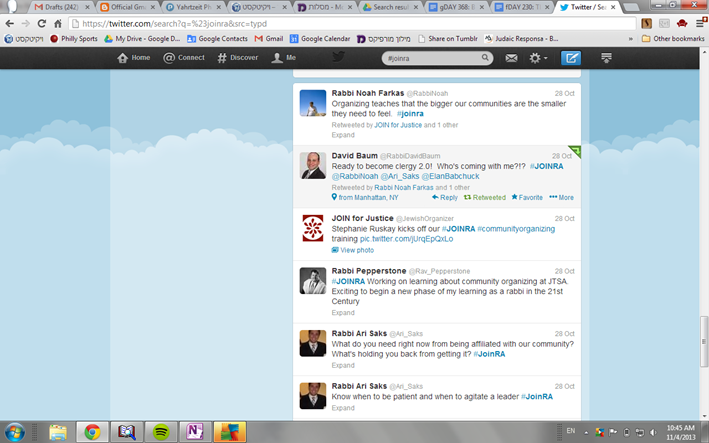The width and height of the screenshot is (709, 443).
Task: Switch to gDAY 368 tab
Action: (x=456, y=7)
